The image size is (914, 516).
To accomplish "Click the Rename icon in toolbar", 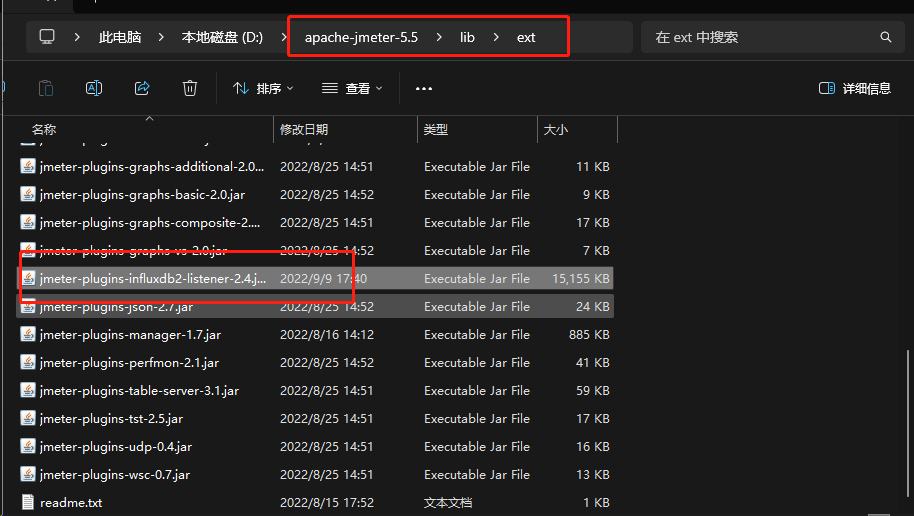I will [x=94, y=88].
